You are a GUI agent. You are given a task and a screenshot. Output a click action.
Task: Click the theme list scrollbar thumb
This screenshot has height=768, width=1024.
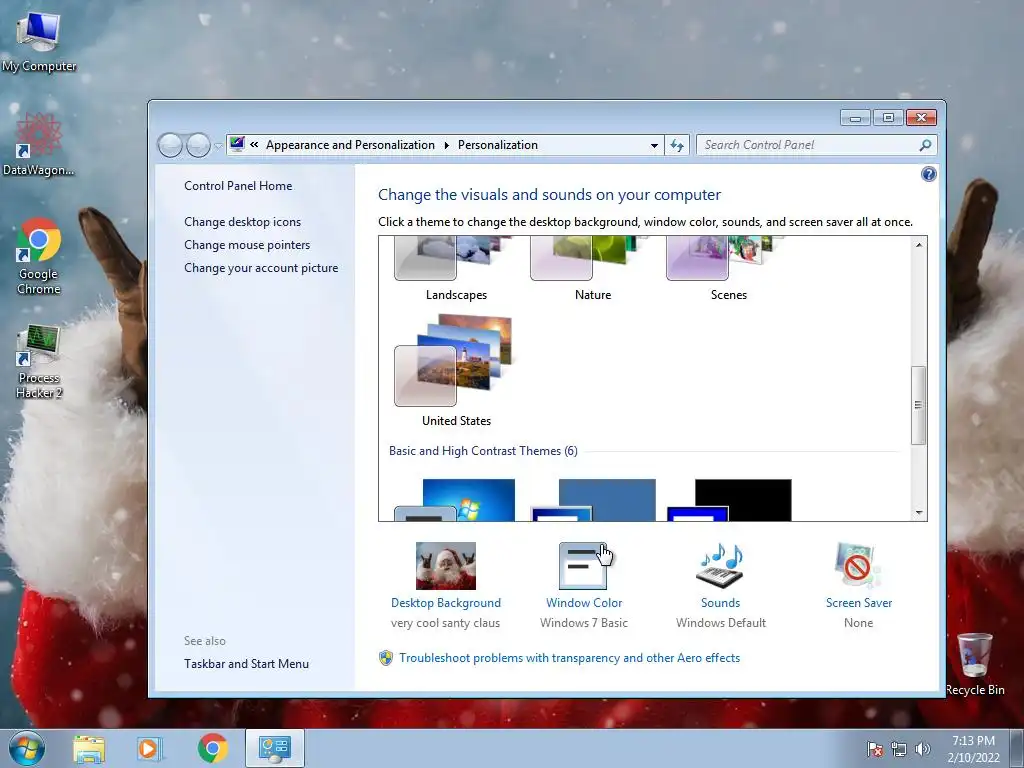[919, 405]
